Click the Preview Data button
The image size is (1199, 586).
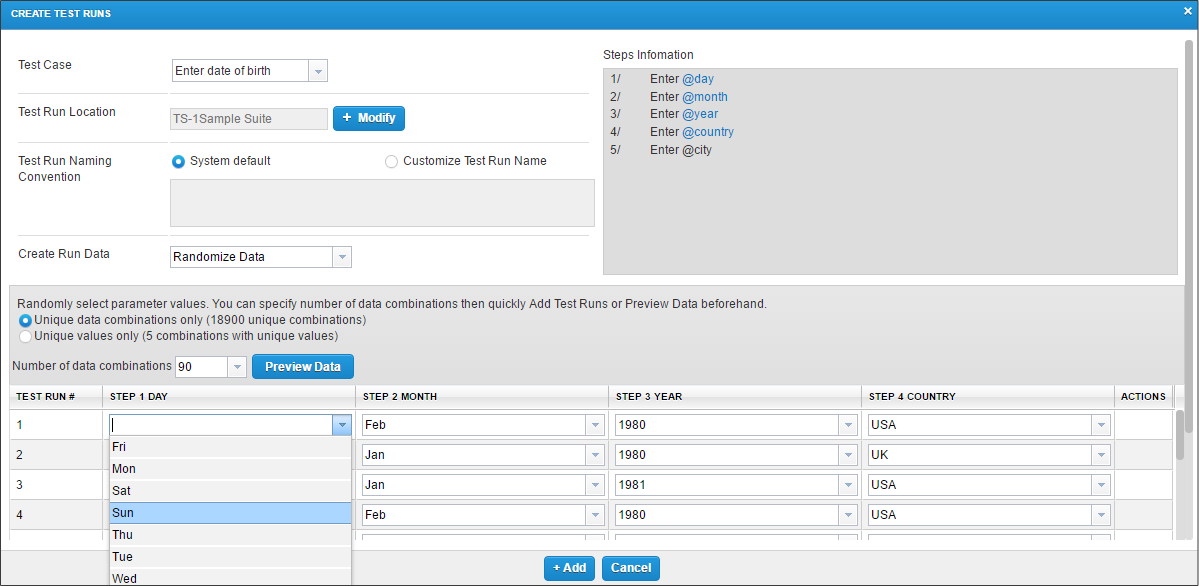pos(302,367)
